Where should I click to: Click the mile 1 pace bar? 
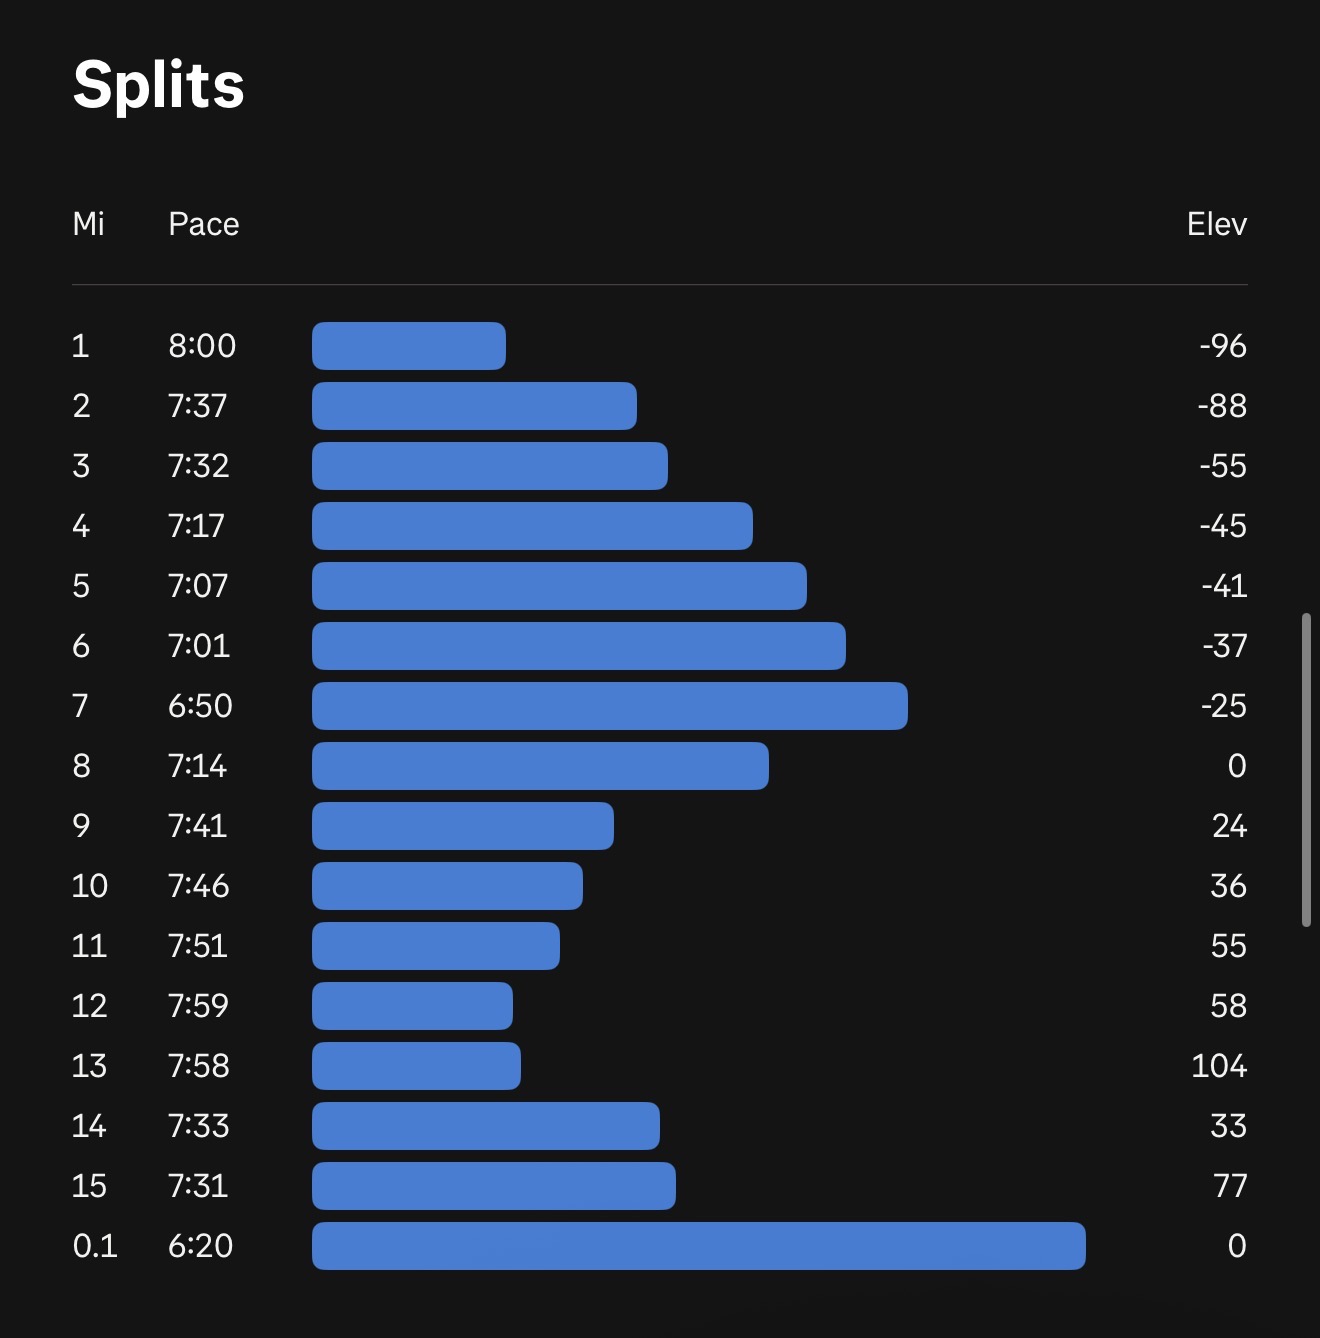coord(408,346)
